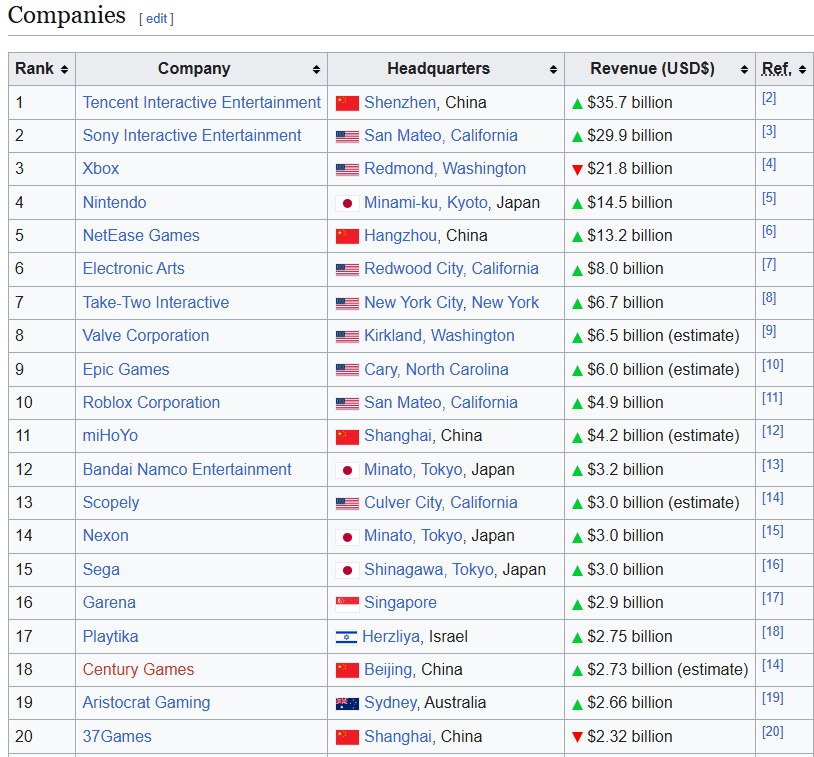Viewport: 814px width, 757px height.
Task: Click the Japan flag in Nintendo row
Action: pyautogui.click(x=347, y=204)
